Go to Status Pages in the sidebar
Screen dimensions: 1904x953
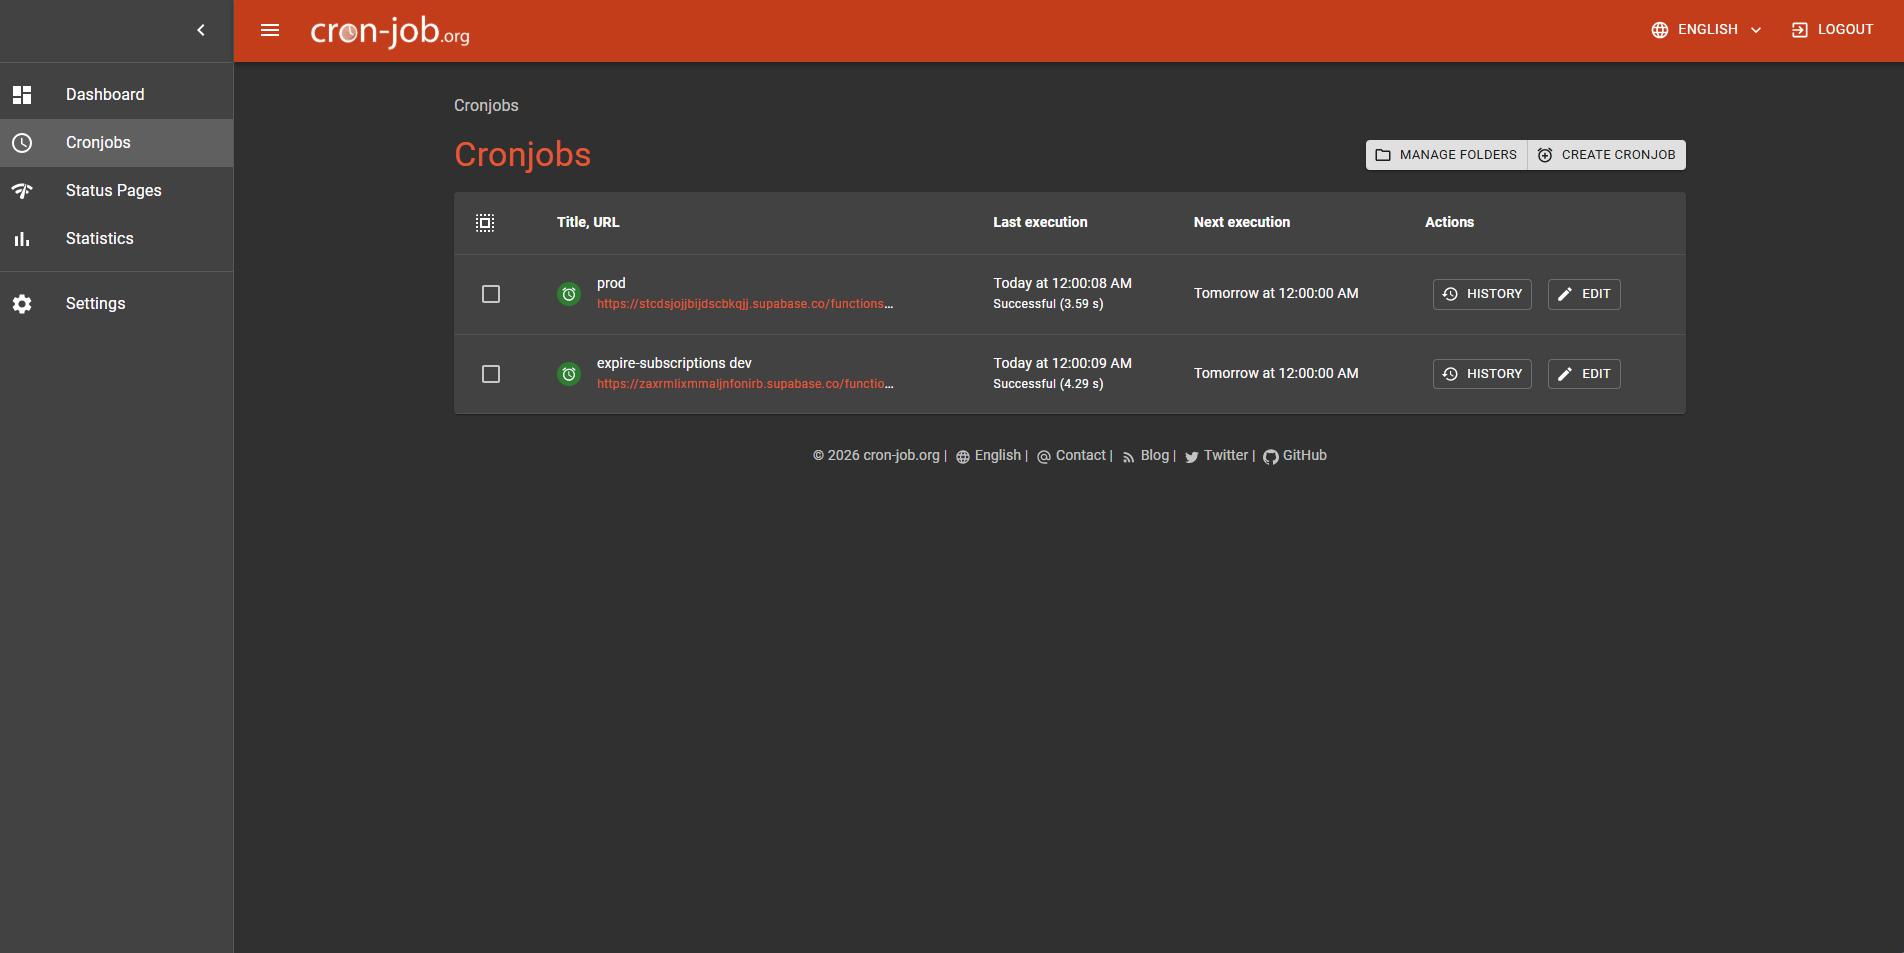113,191
